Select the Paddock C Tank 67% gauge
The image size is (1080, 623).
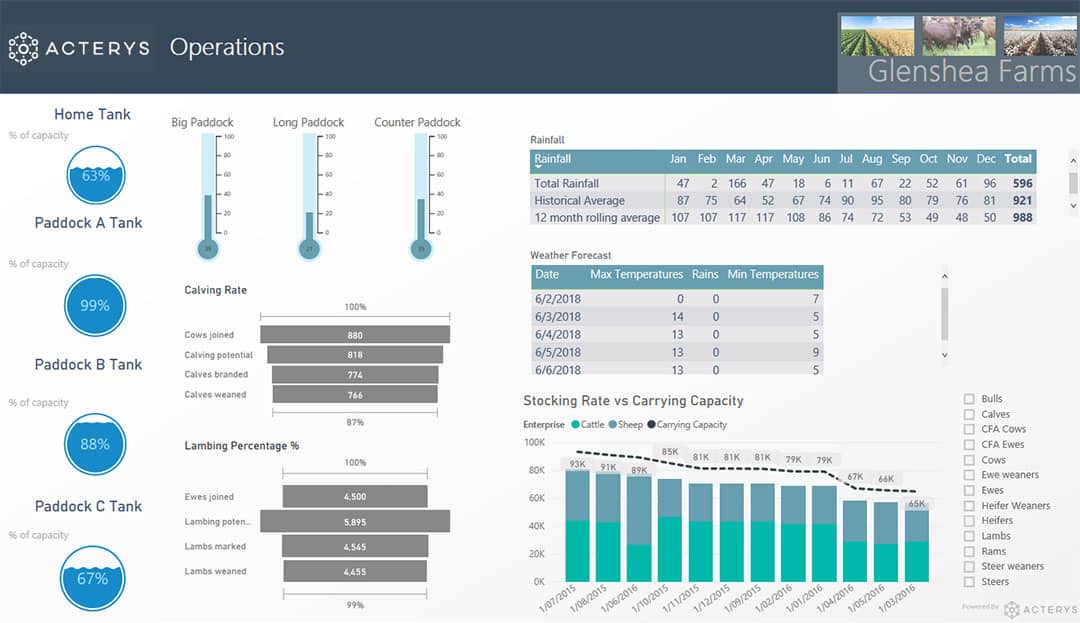95,578
